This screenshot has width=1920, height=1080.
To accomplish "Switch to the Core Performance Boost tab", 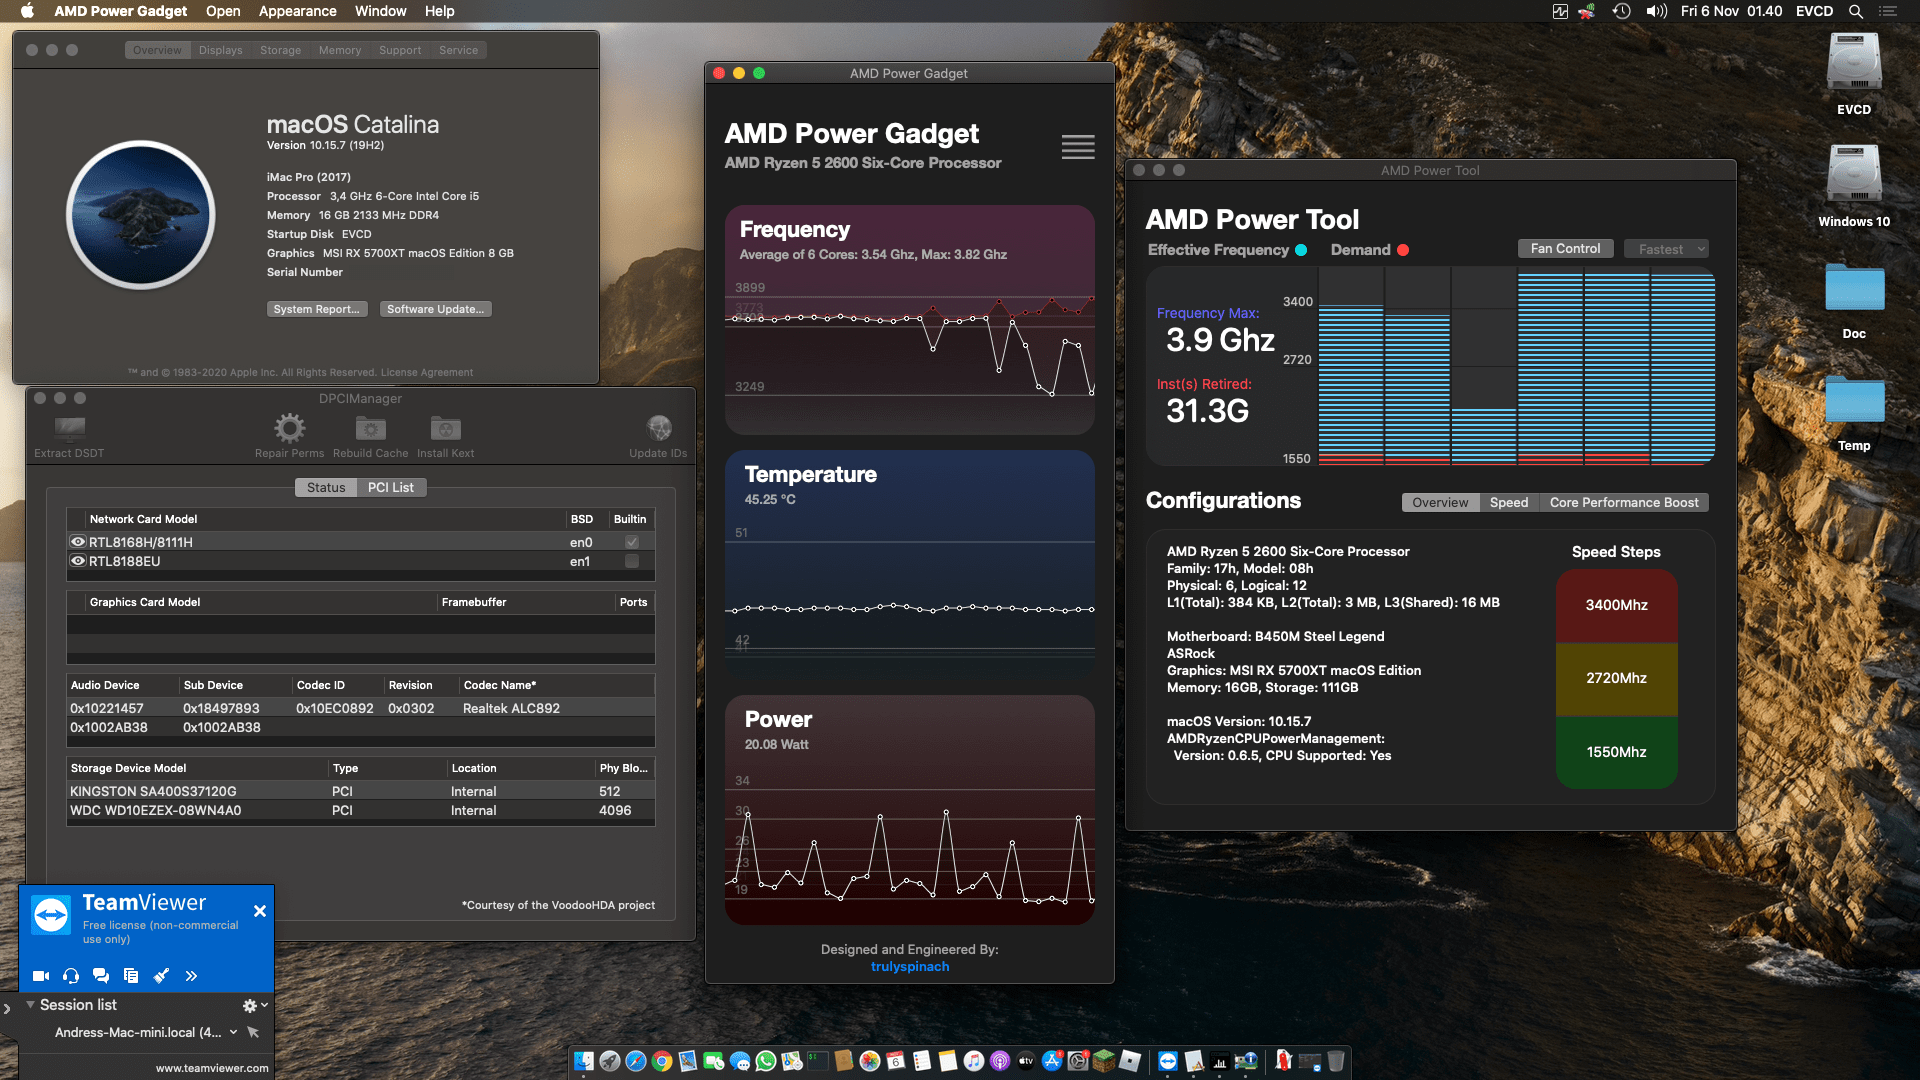I will click(1623, 502).
